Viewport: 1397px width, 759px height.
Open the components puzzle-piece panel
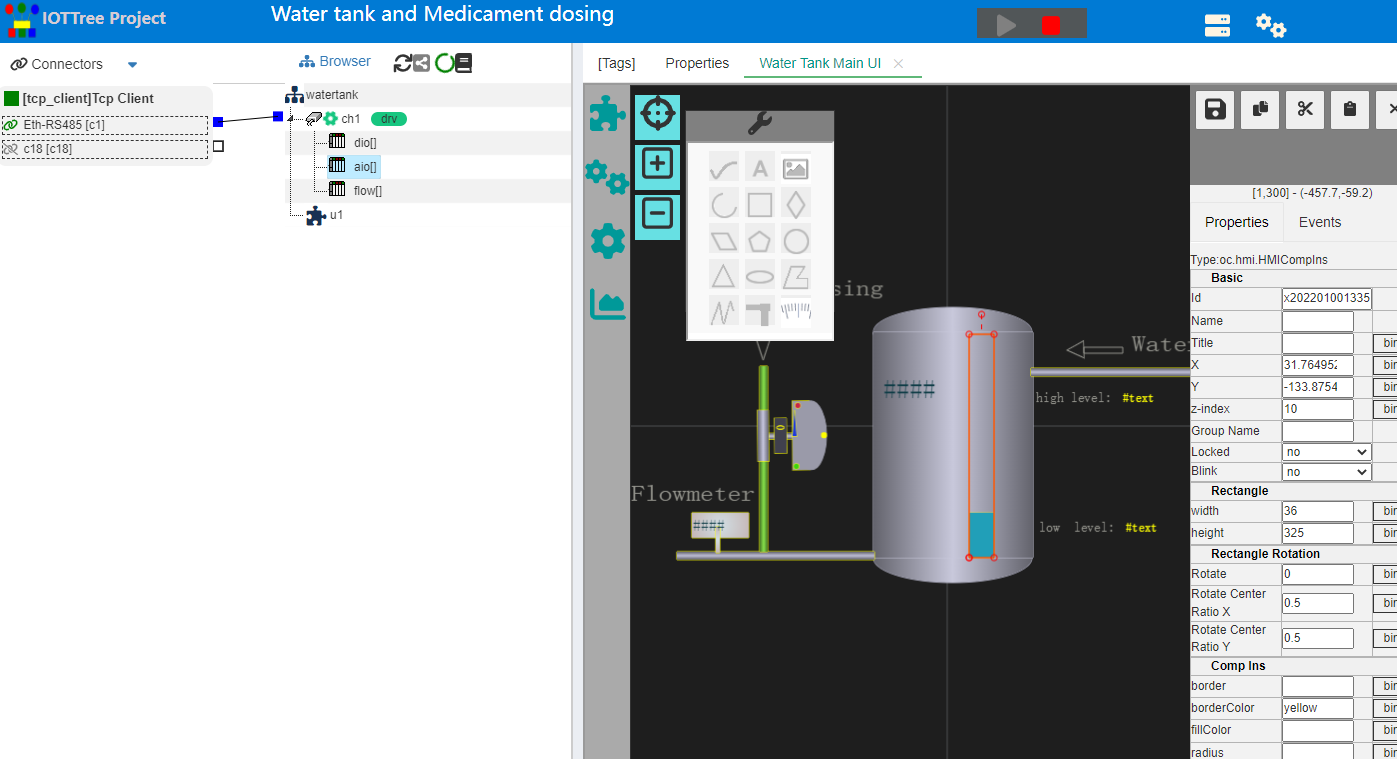(x=607, y=114)
